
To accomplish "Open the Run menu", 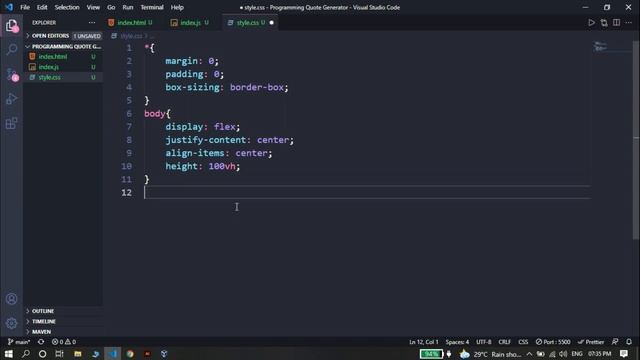I will pos(128,7).
